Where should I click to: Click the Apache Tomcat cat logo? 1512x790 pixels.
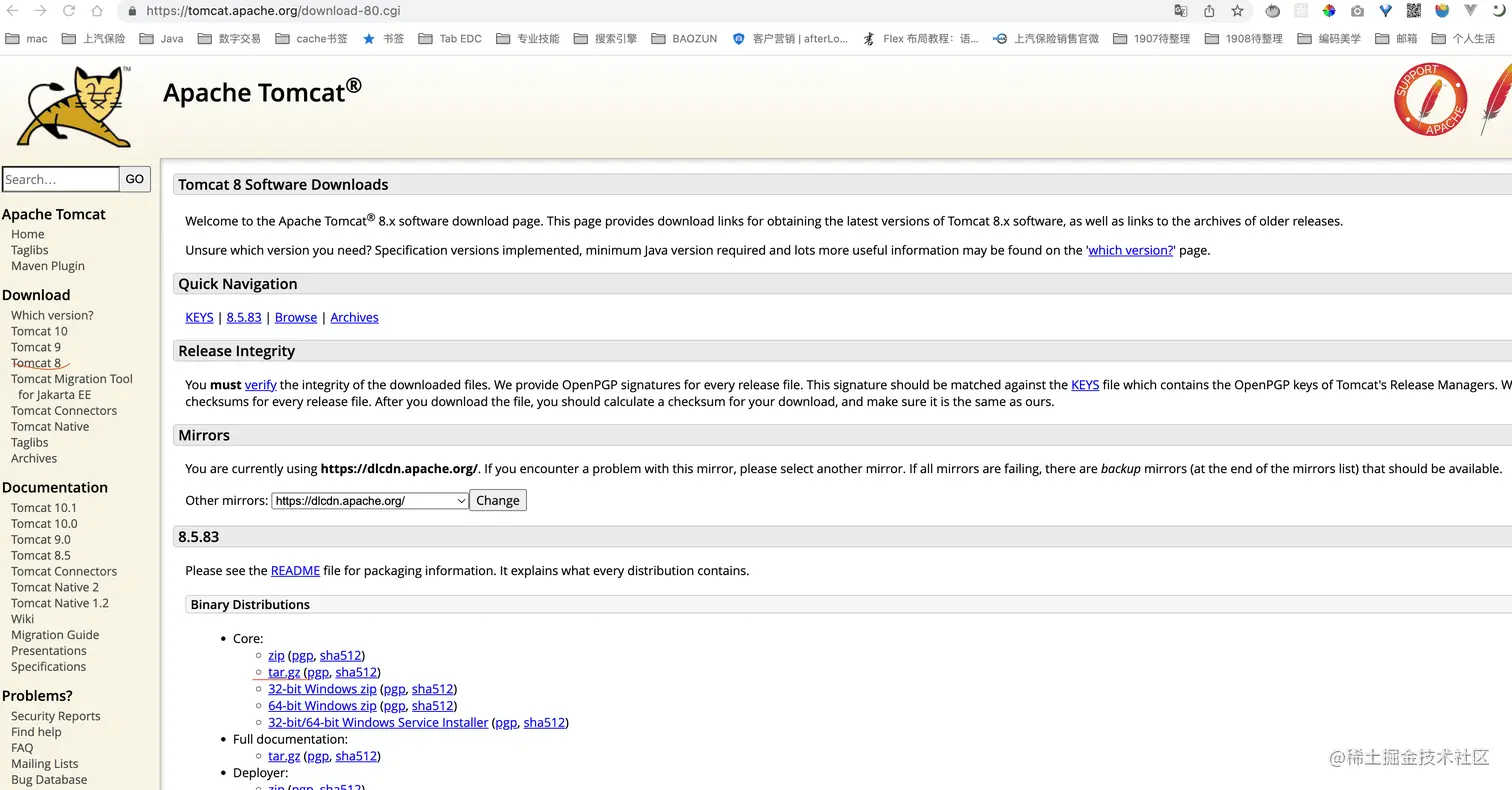point(74,106)
